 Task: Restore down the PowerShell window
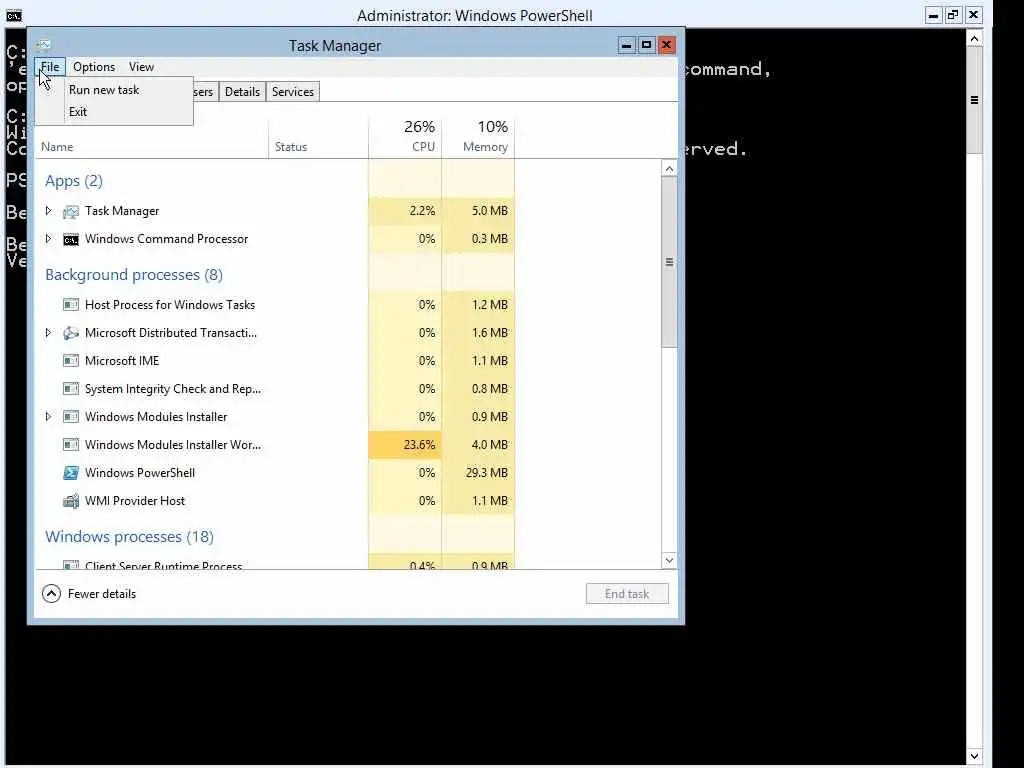click(x=953, y=15)
